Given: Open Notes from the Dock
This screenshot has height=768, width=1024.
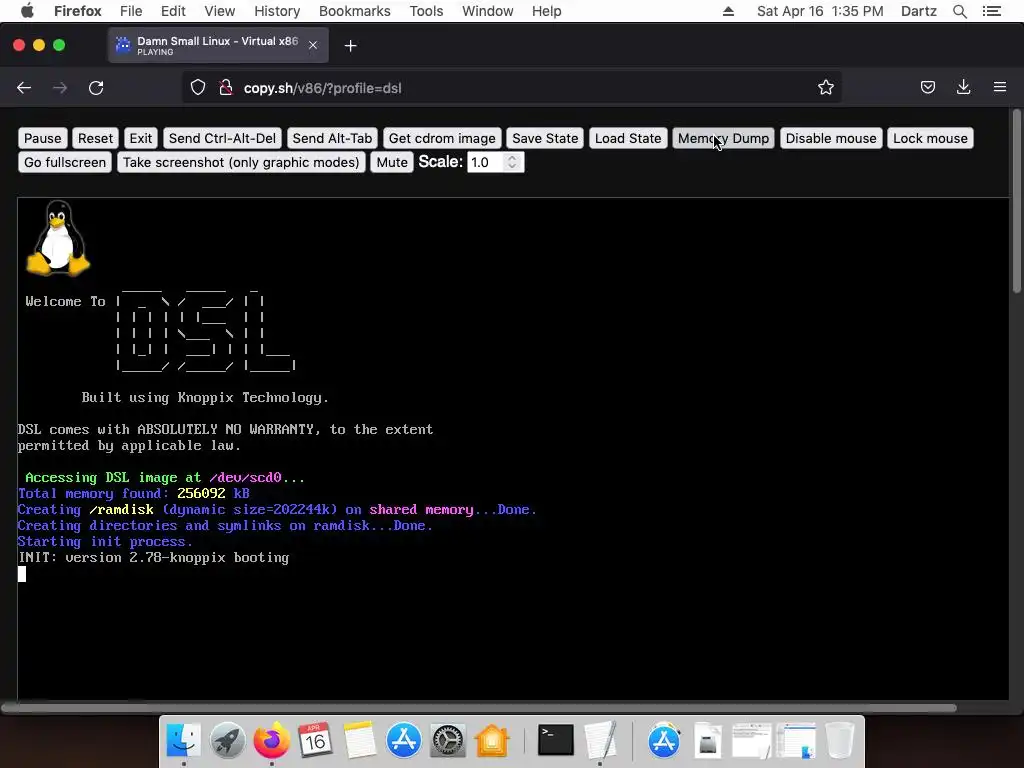Looking at the screenshot, I should pyautogui.click(x=359, y=741).
